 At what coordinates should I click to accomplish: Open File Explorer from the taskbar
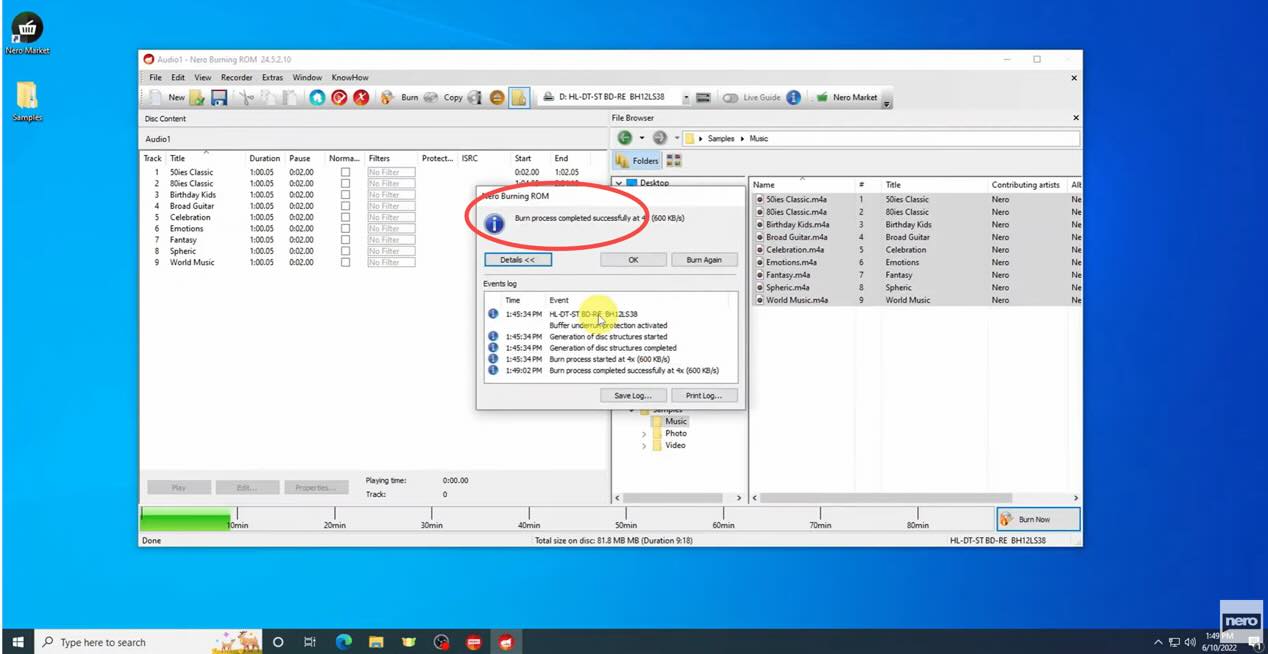376,642
